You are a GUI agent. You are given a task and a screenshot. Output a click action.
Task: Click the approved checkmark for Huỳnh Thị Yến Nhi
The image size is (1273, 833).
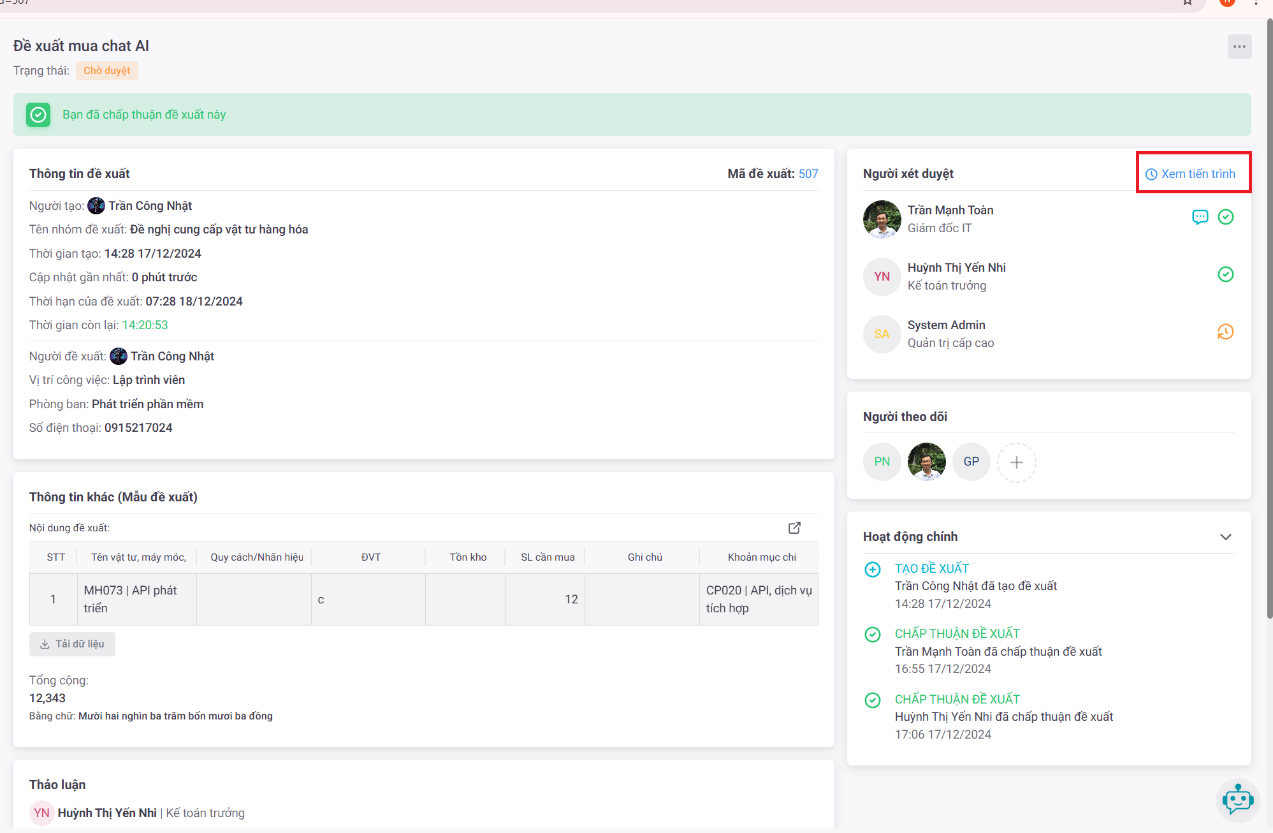click(1225, 275)
